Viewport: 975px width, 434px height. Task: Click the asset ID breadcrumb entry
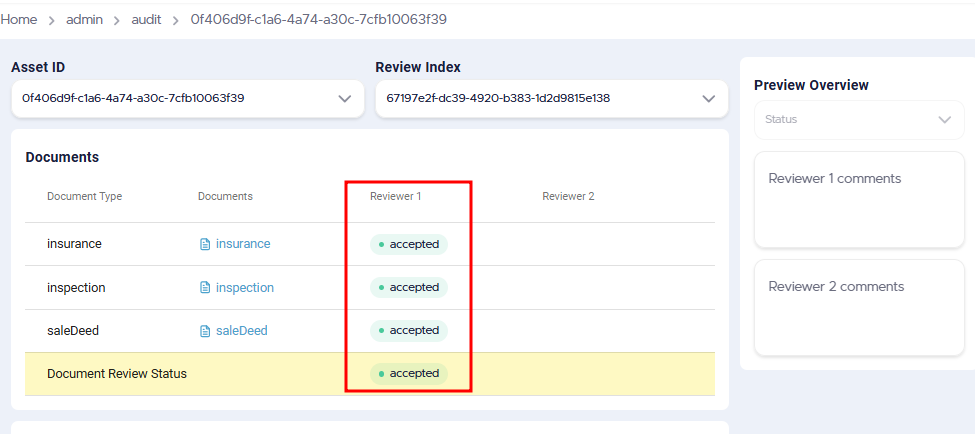point(318,20)
